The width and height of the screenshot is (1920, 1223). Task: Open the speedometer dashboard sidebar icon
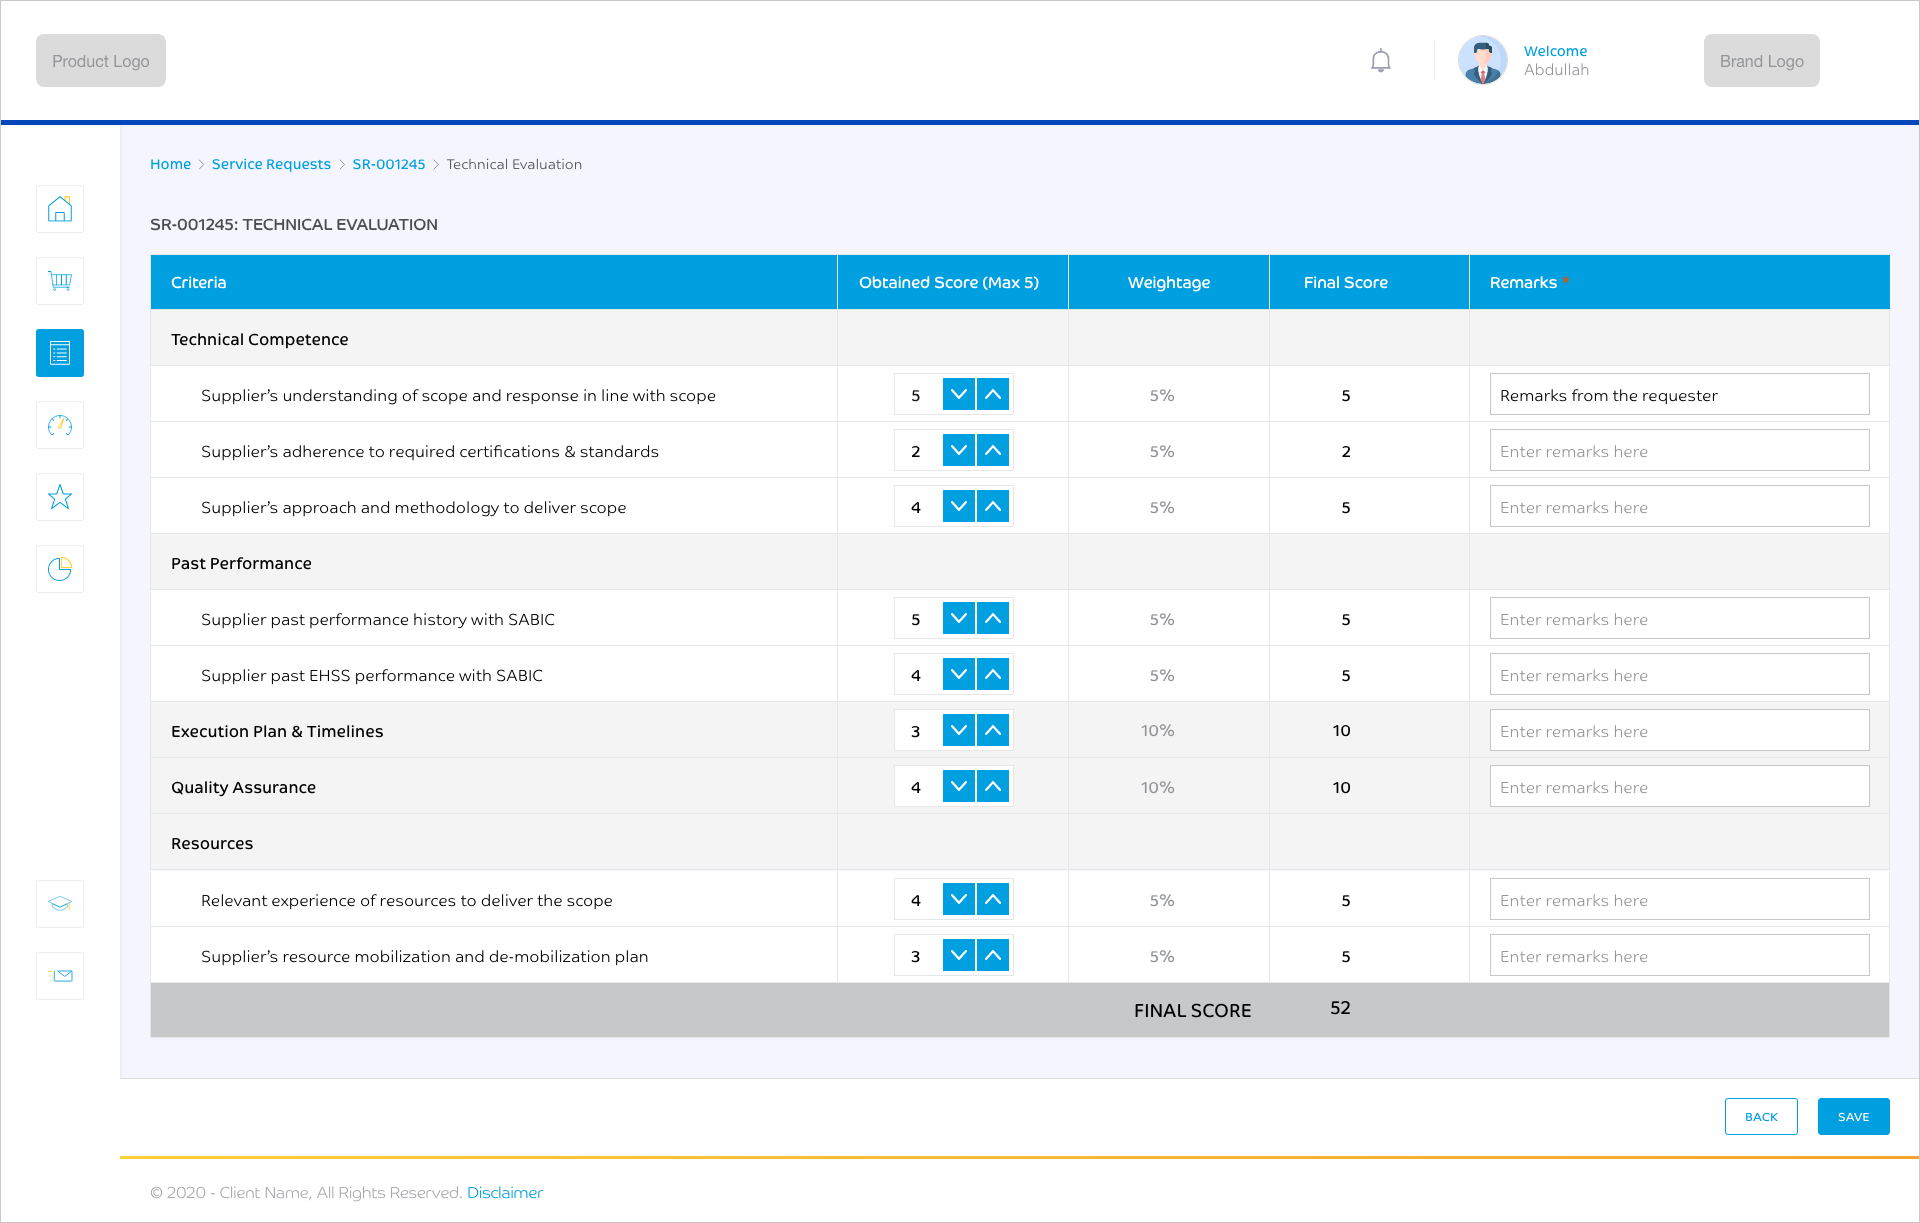pos(60,425)
